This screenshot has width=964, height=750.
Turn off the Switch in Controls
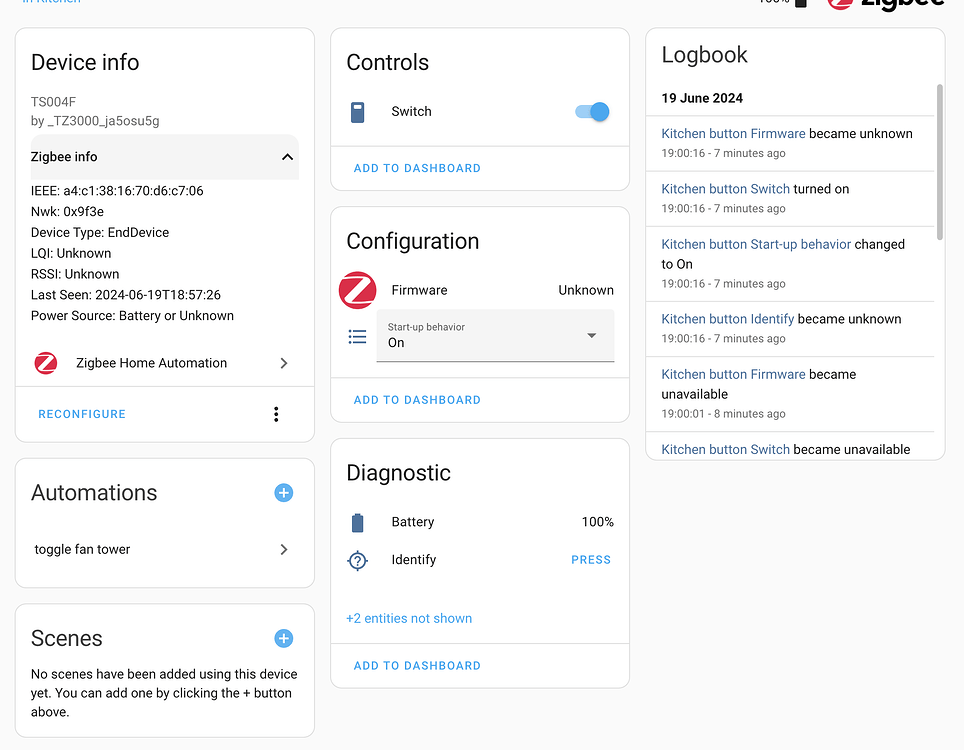point(592,112)
